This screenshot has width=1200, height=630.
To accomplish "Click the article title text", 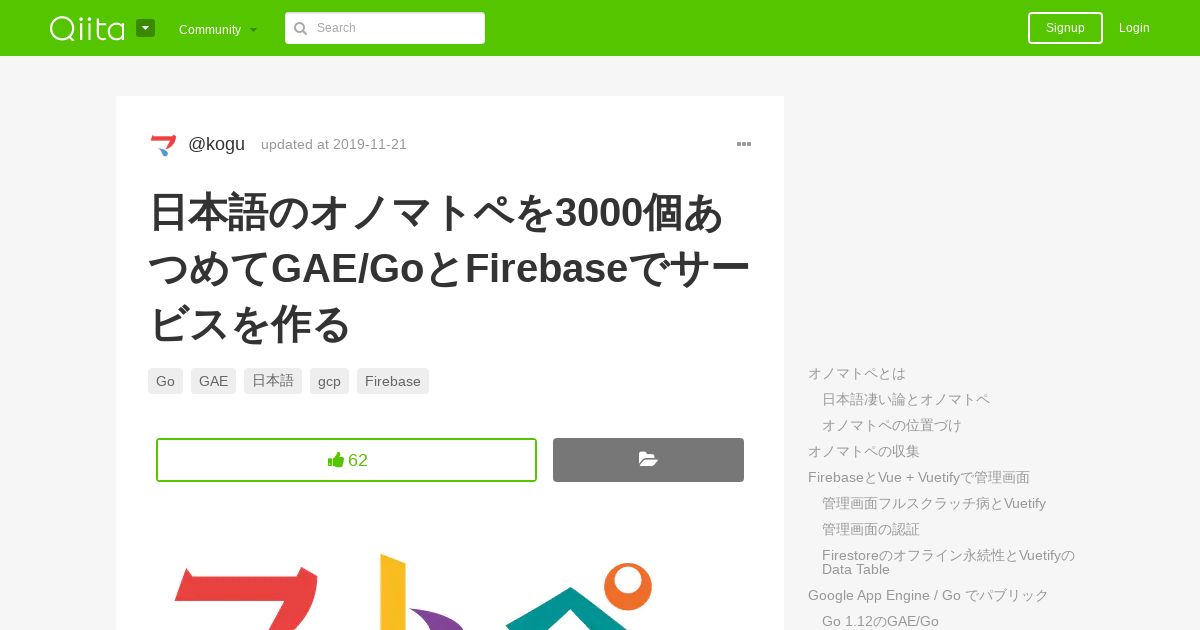I will coord(449,268).
